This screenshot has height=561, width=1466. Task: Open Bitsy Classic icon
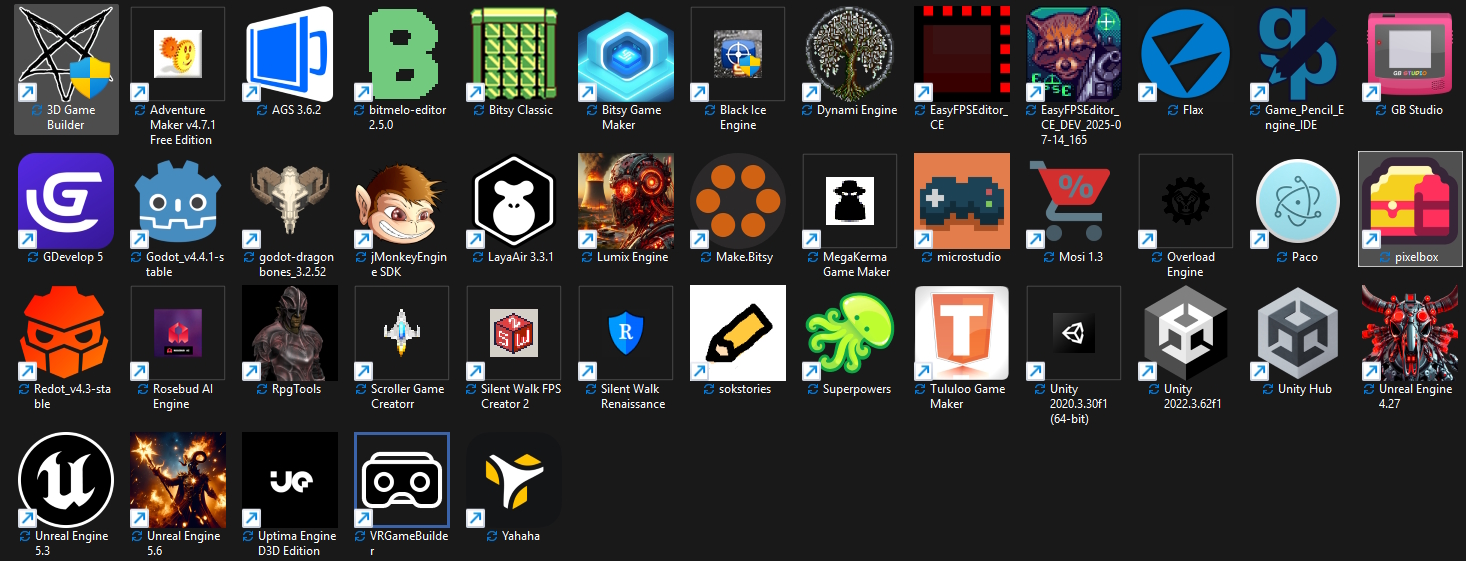[514, 54]
